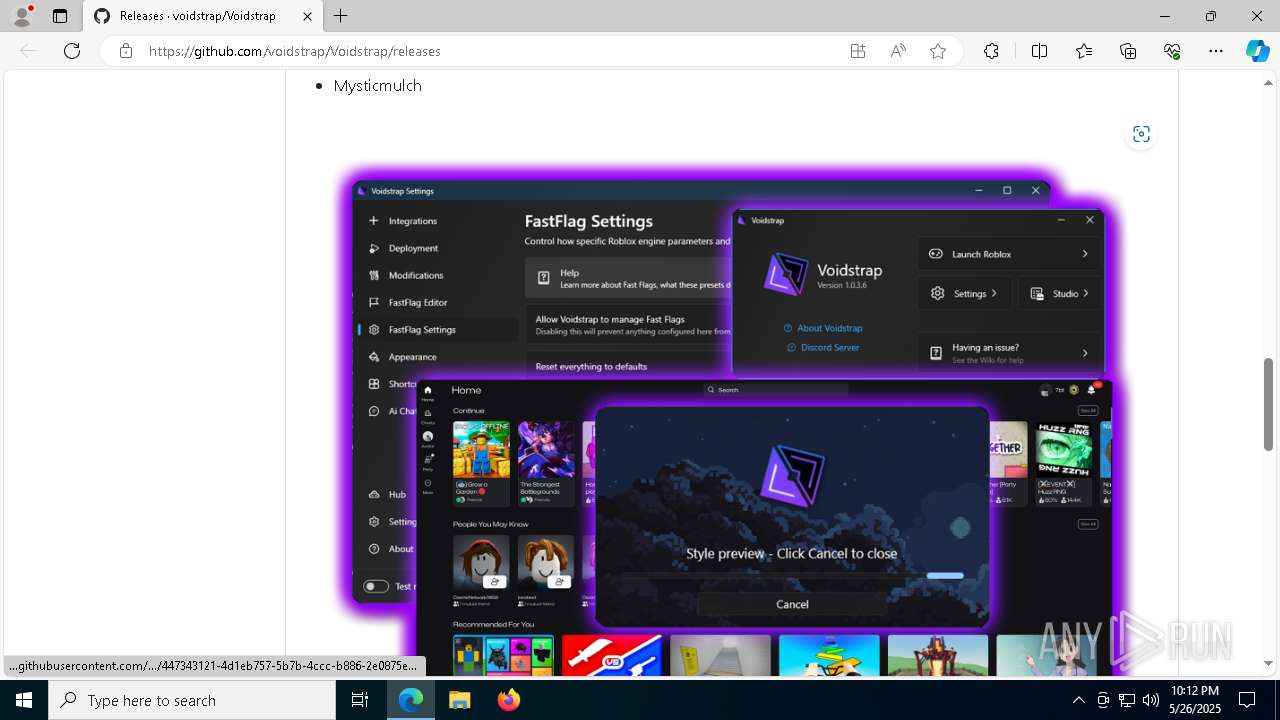The image size is (1280, 720).
Task: View site information via lock icon
Action: [126, 51]
